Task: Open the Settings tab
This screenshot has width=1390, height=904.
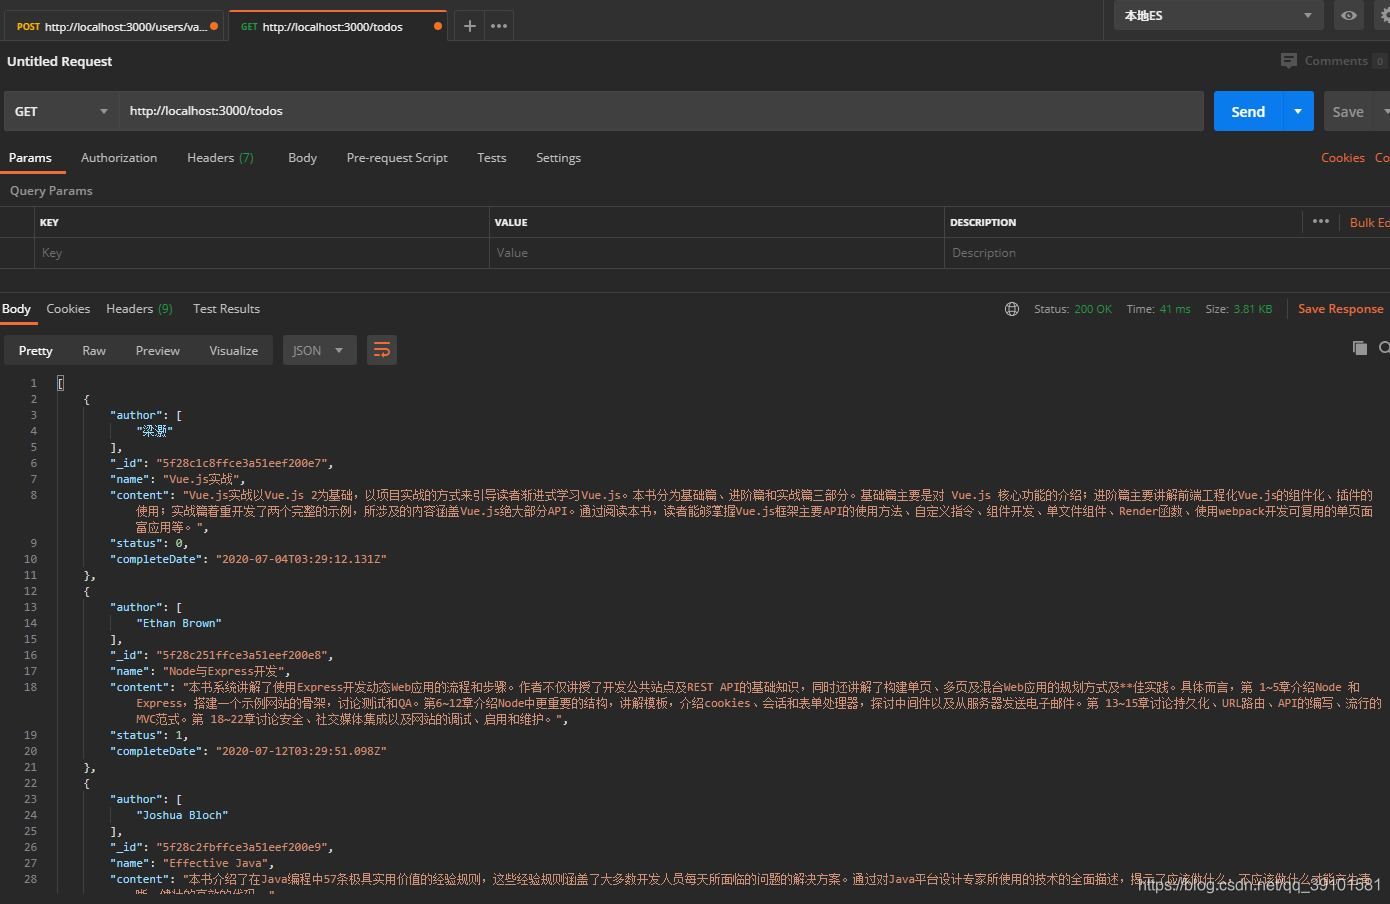Action: (x=558, y=158)
